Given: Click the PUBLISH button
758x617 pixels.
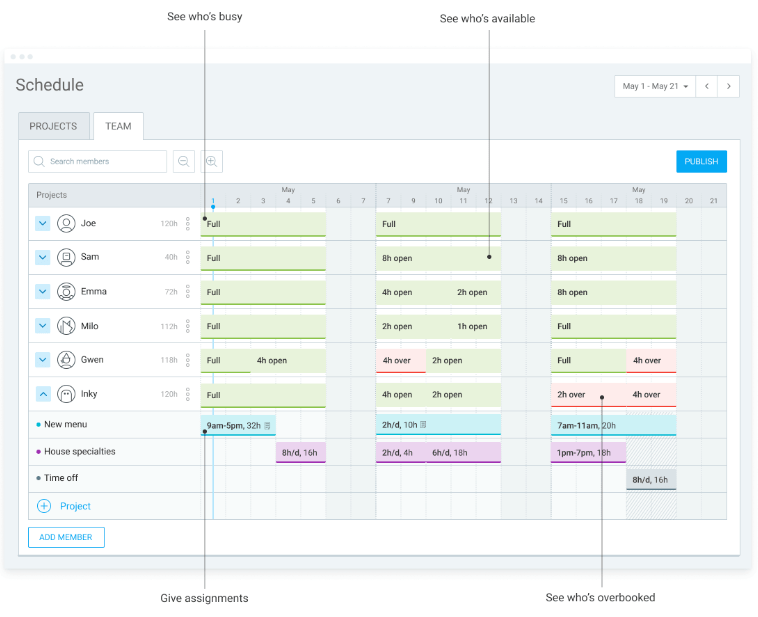Looking at the screenshot, I should [x=701, y=161].
